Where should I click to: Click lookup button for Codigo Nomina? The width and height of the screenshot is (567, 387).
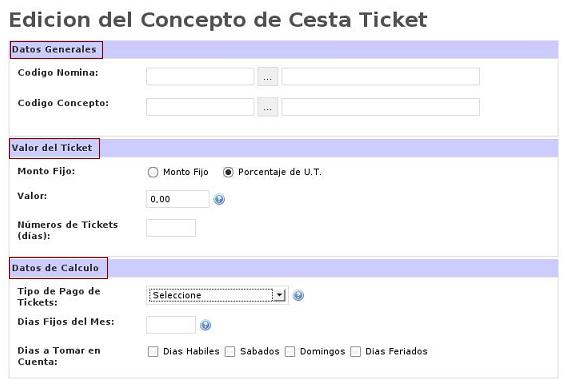click(x=268, y=76)
